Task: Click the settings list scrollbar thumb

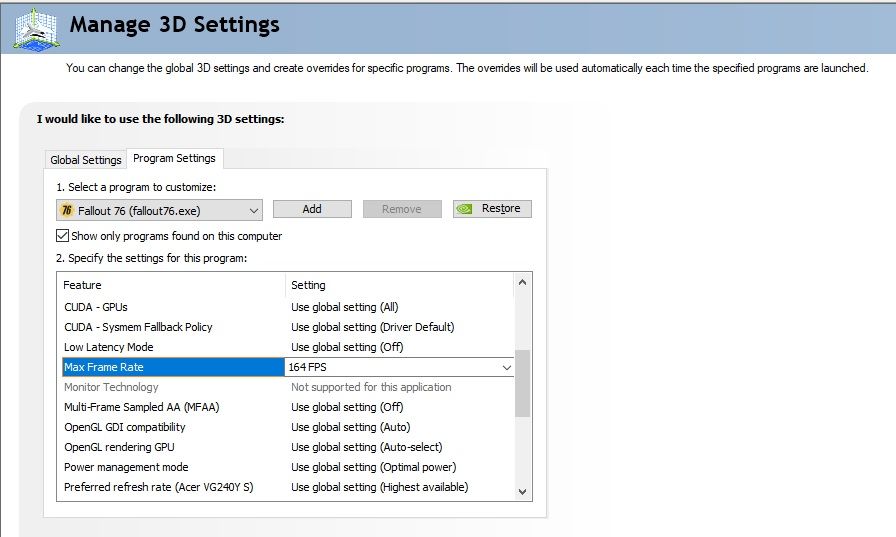Action: pyautogui.click(x=522, y=382)
